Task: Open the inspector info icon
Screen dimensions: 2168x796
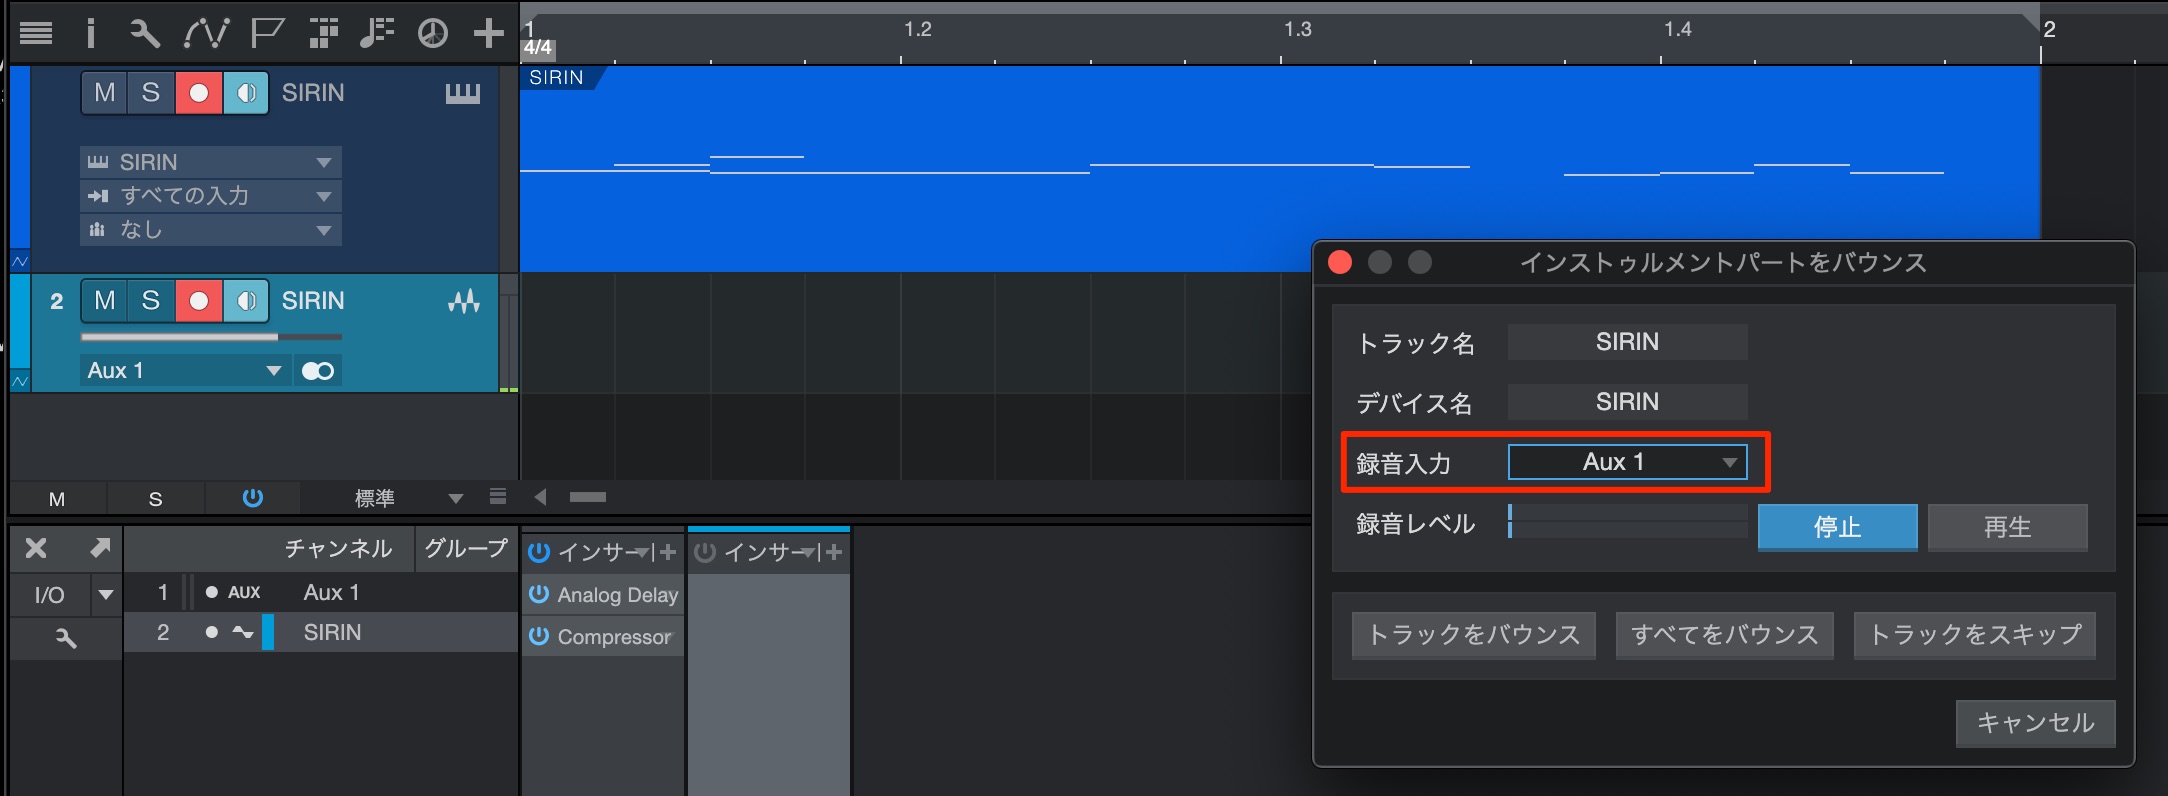Action: tap(91, 33)
